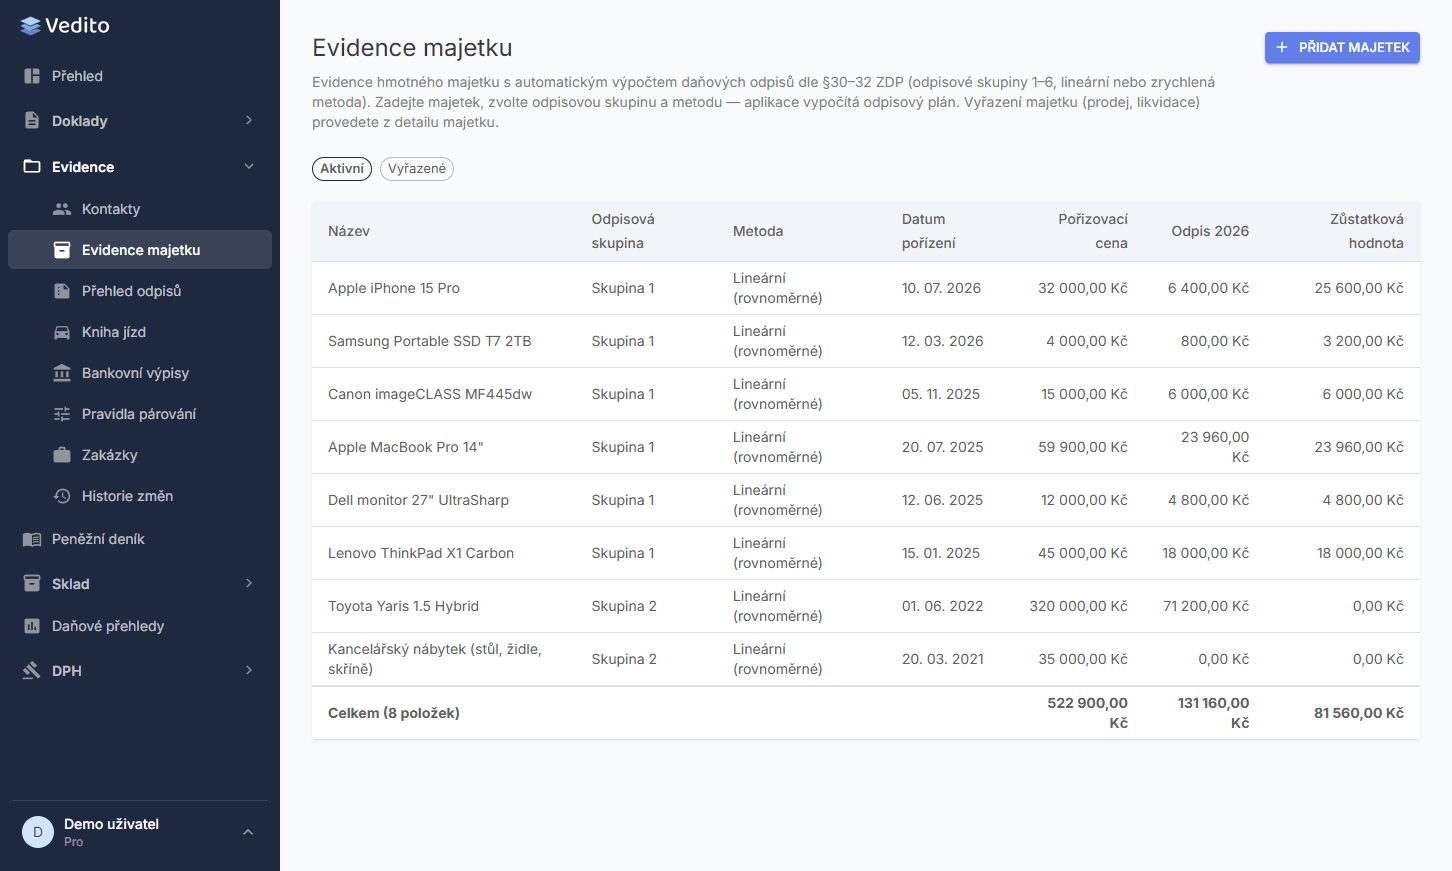The width and height of the screenshot is (1452, 871).
Task: Click the Přidat majetek button
Action: tap(1342, 47)
